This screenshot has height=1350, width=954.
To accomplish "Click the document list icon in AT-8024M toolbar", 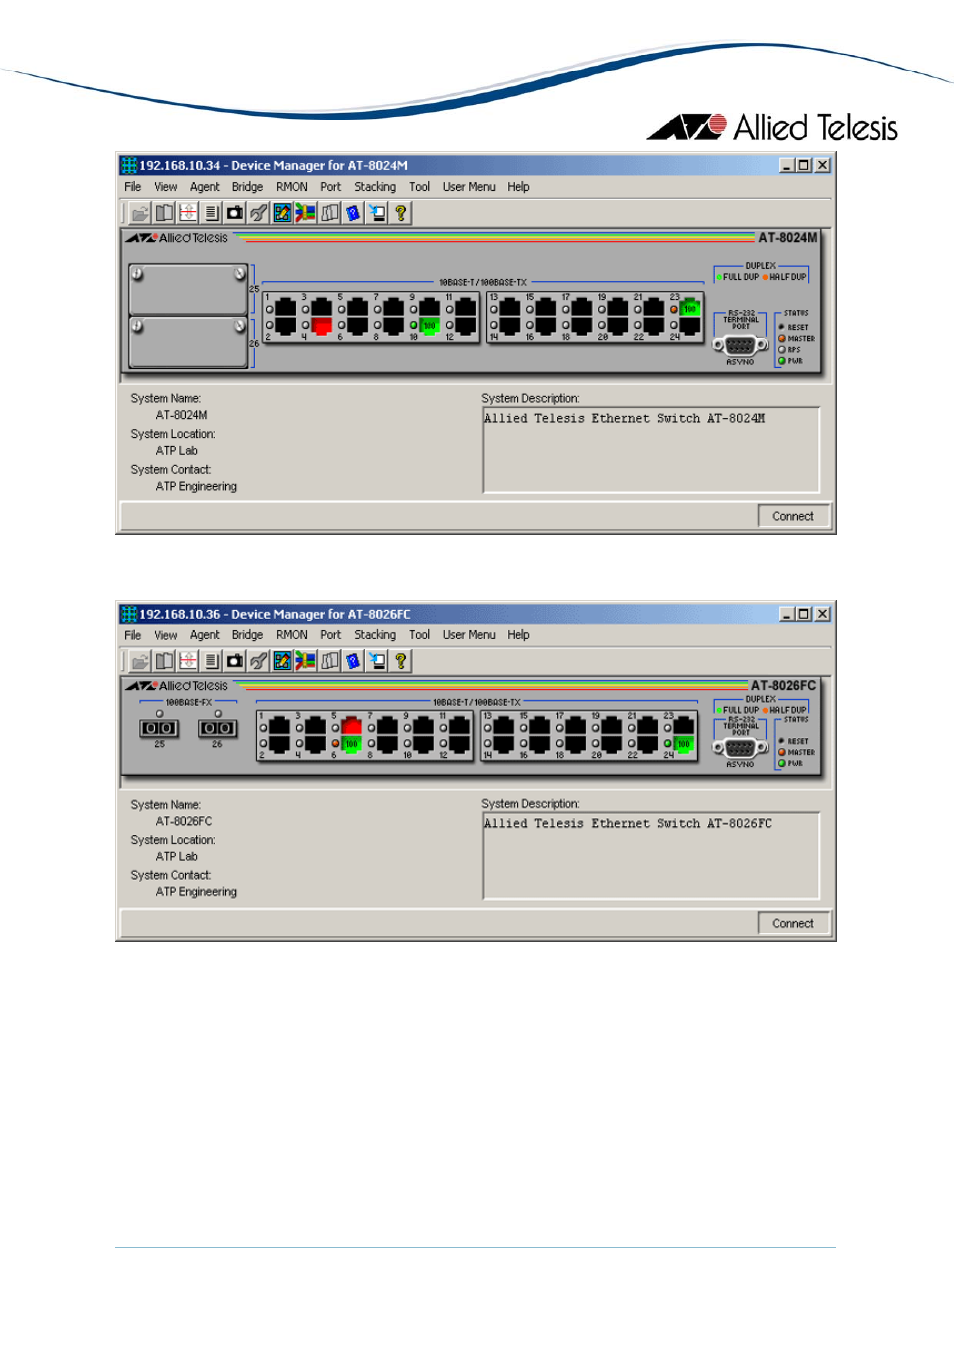I will pyautogui.click(x=211, y=213).
